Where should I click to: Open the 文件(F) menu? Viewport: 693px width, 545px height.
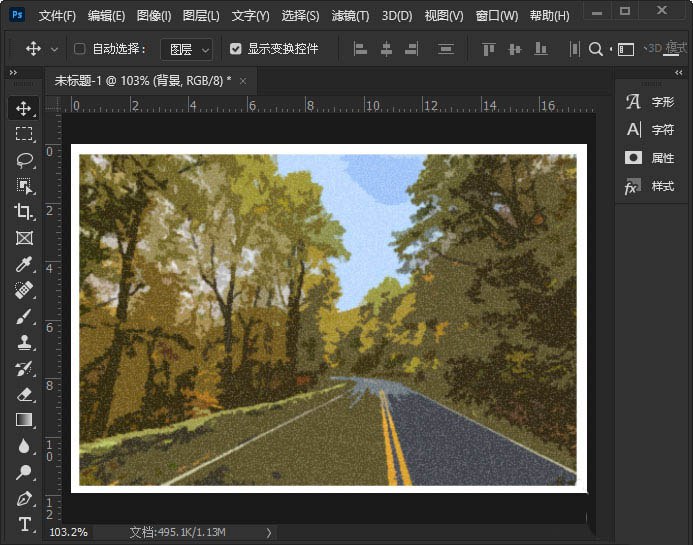[57, 16]
